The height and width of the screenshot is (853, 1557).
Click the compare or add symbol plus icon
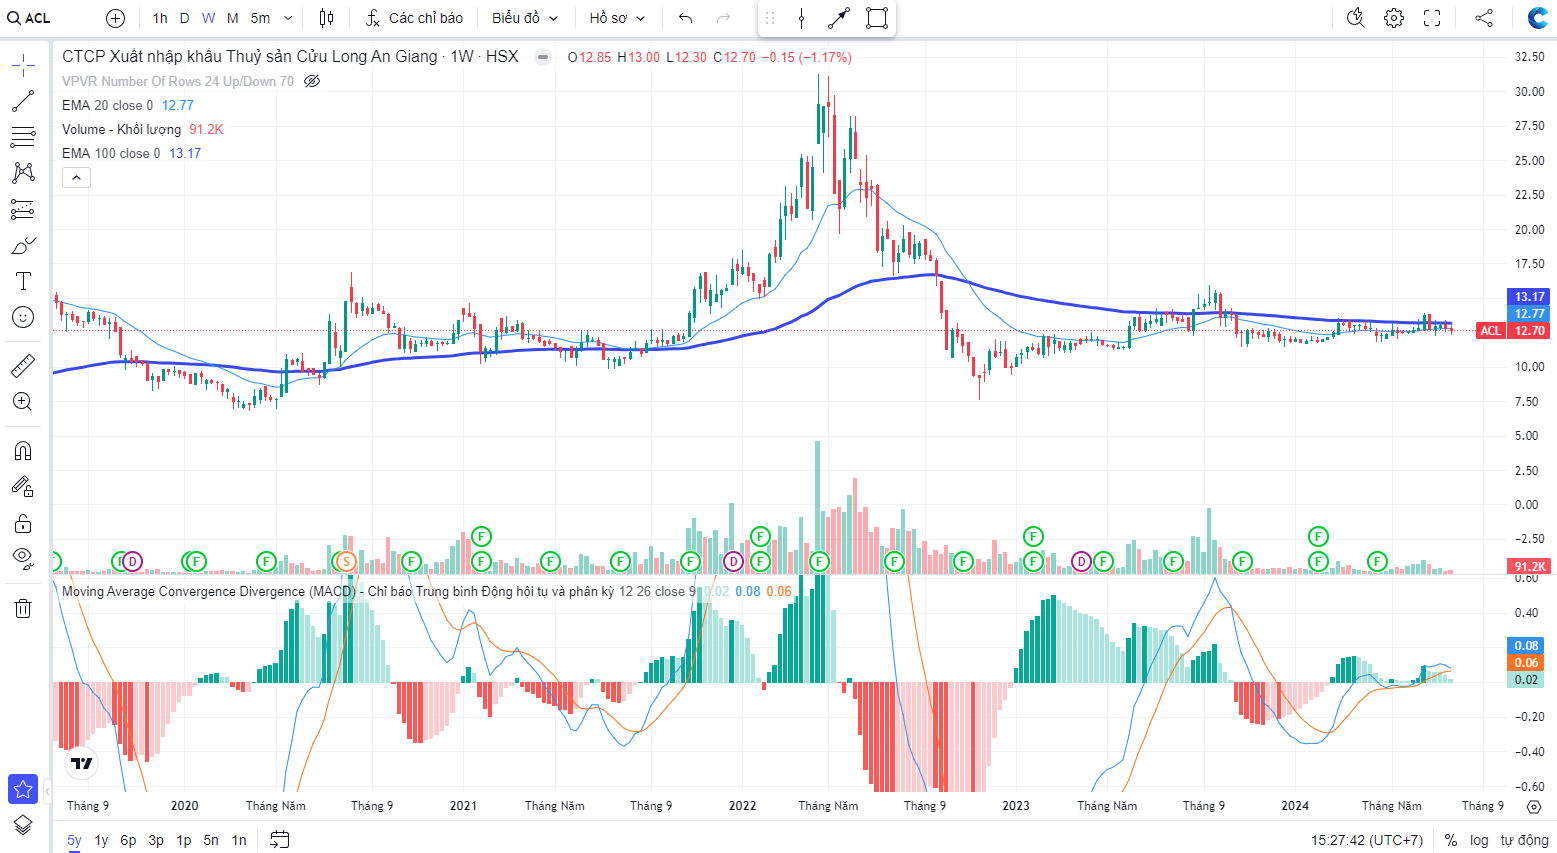click(x=116, y=18)
